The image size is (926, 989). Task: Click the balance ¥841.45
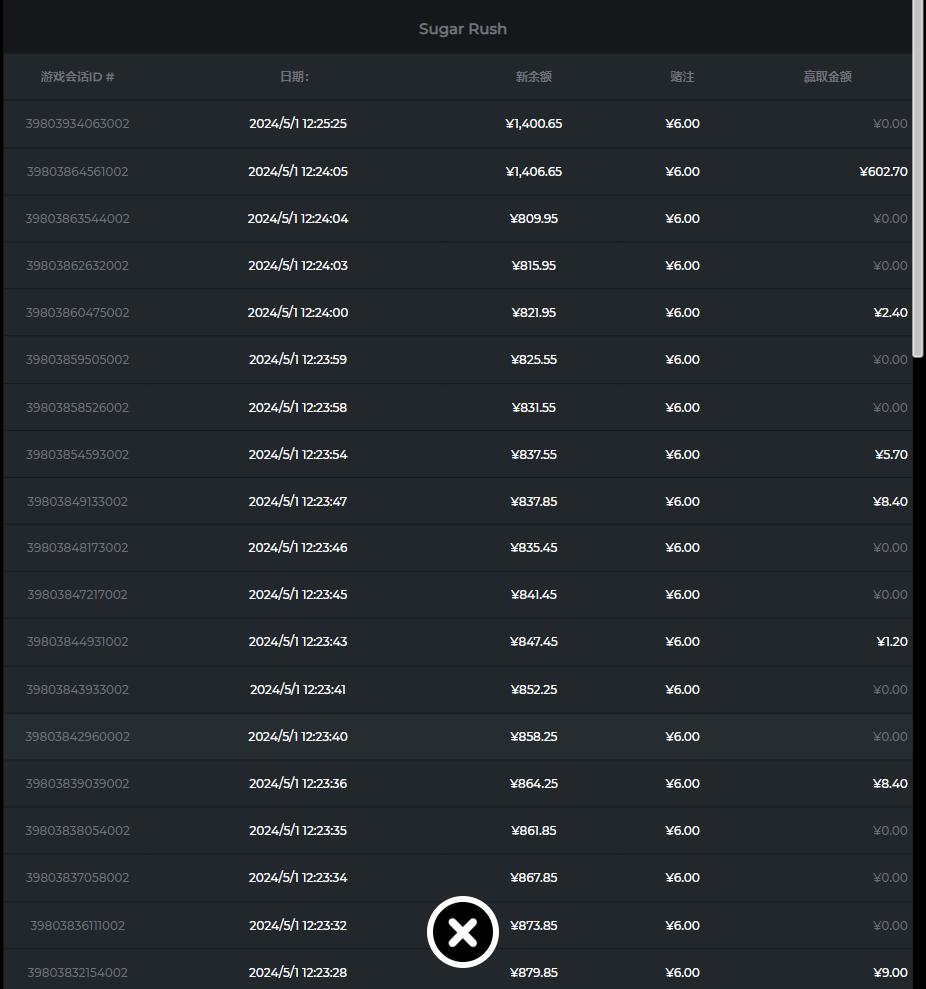(x=534, y=594)
